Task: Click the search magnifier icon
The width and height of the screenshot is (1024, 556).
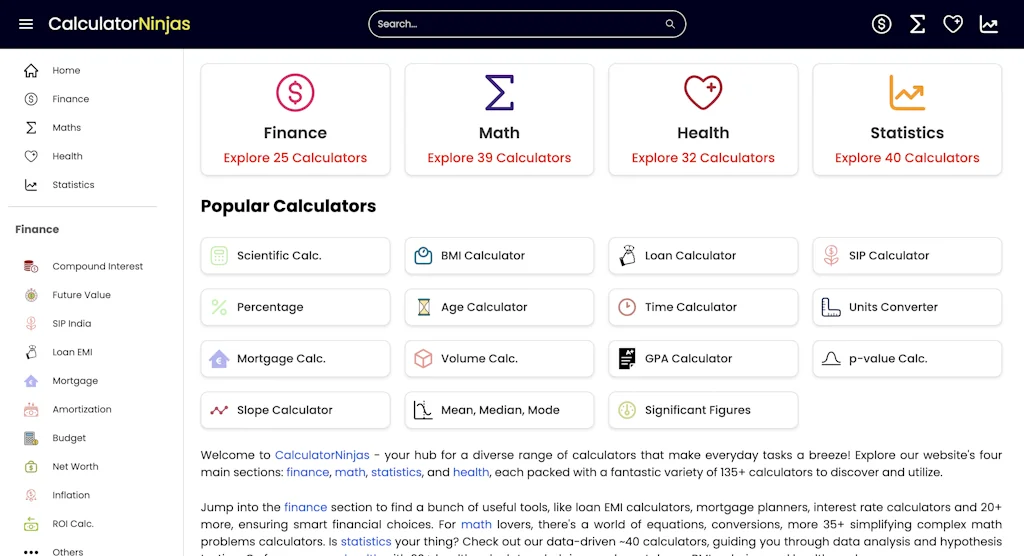Action: point(670,24)
